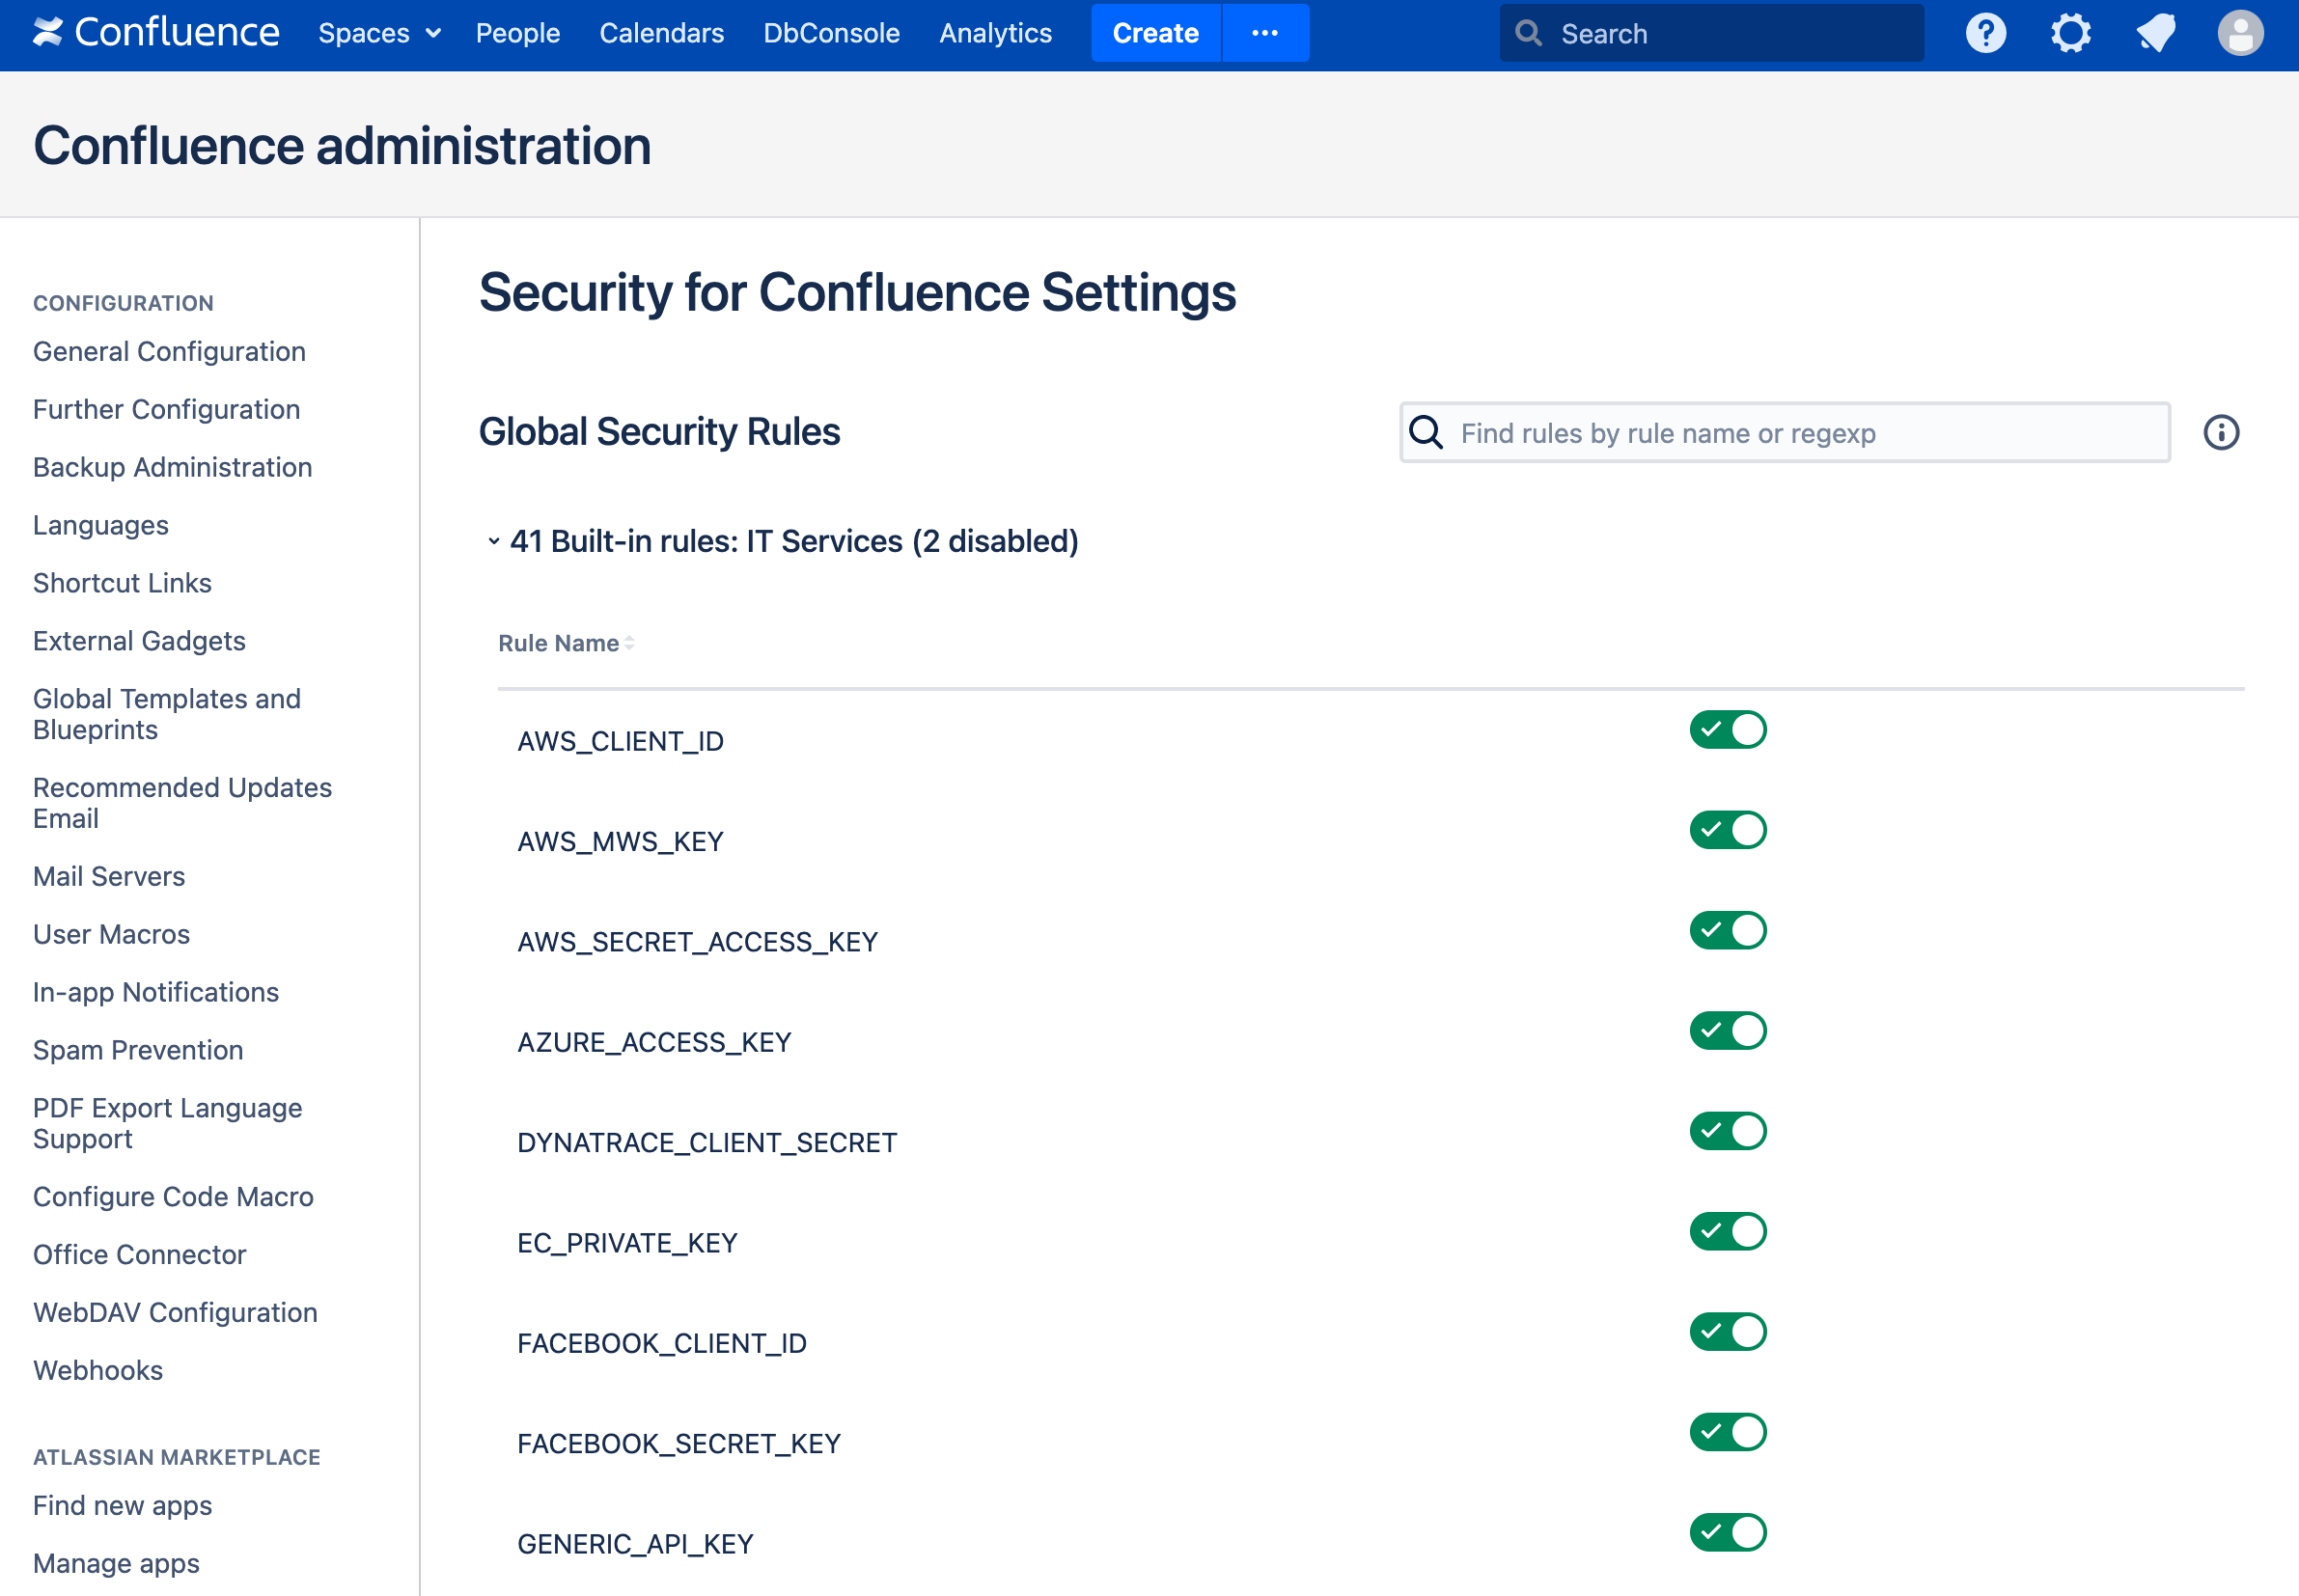Click the info icon beside rule search
This screenshot has width=2299, height=1596.
(x=2221, y=433)
